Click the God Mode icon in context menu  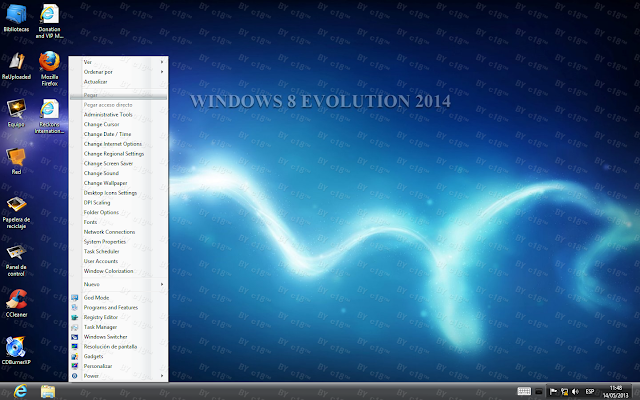75,298
